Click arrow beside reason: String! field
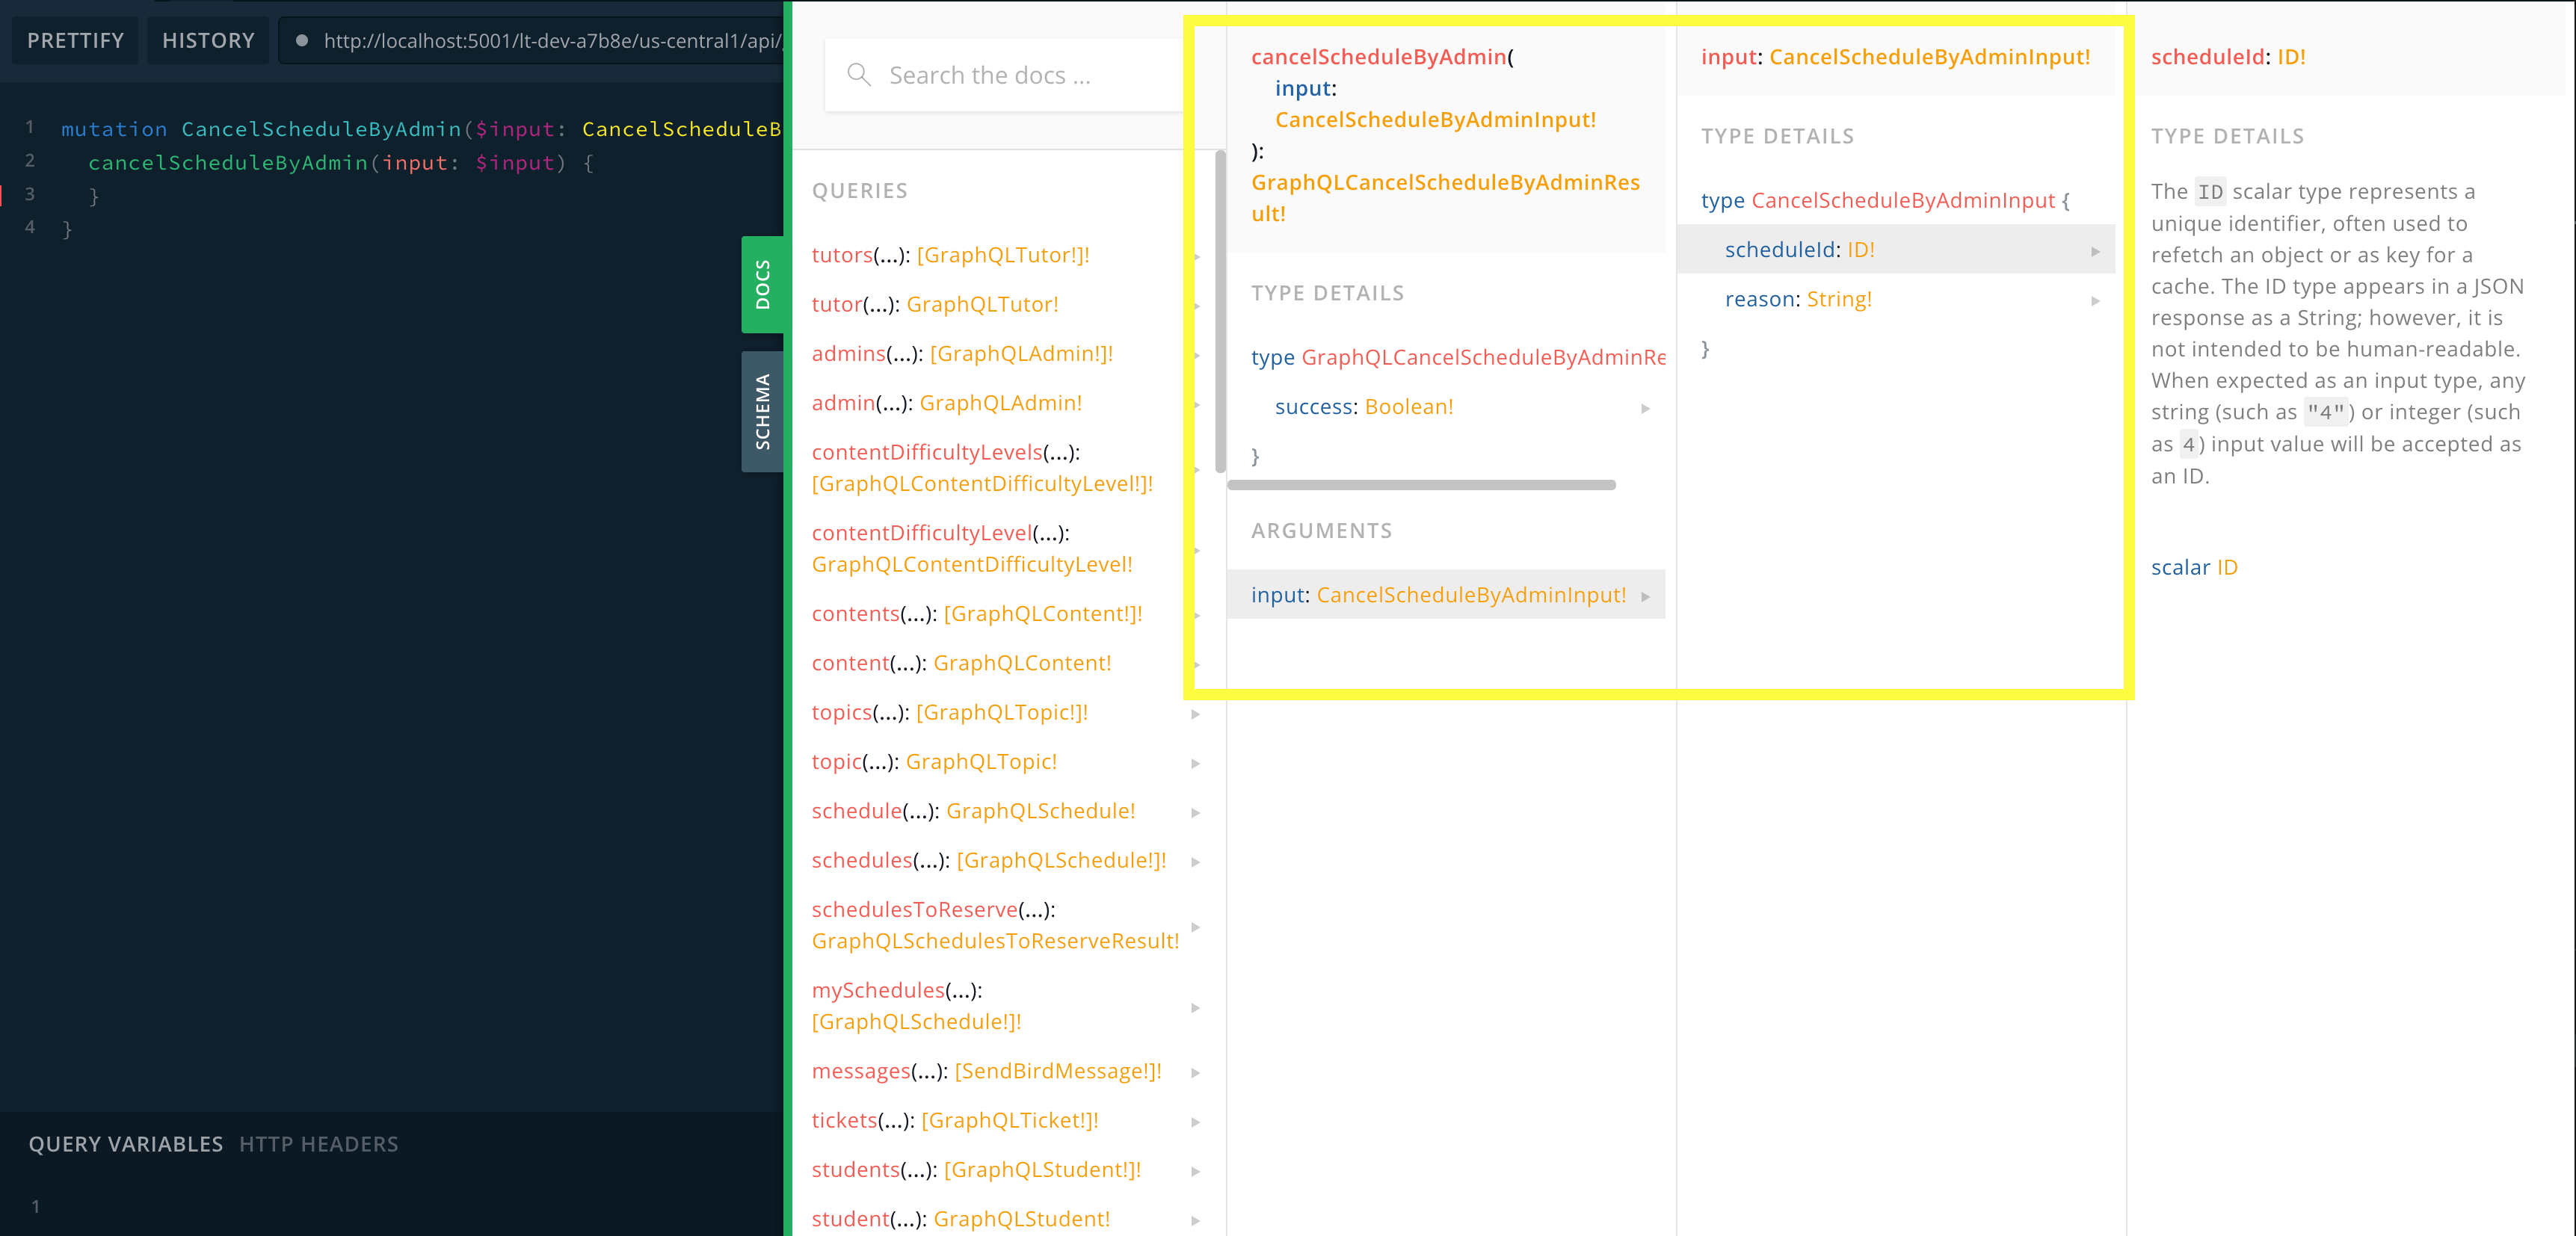2576x1236 pixels. (2095, 301)
